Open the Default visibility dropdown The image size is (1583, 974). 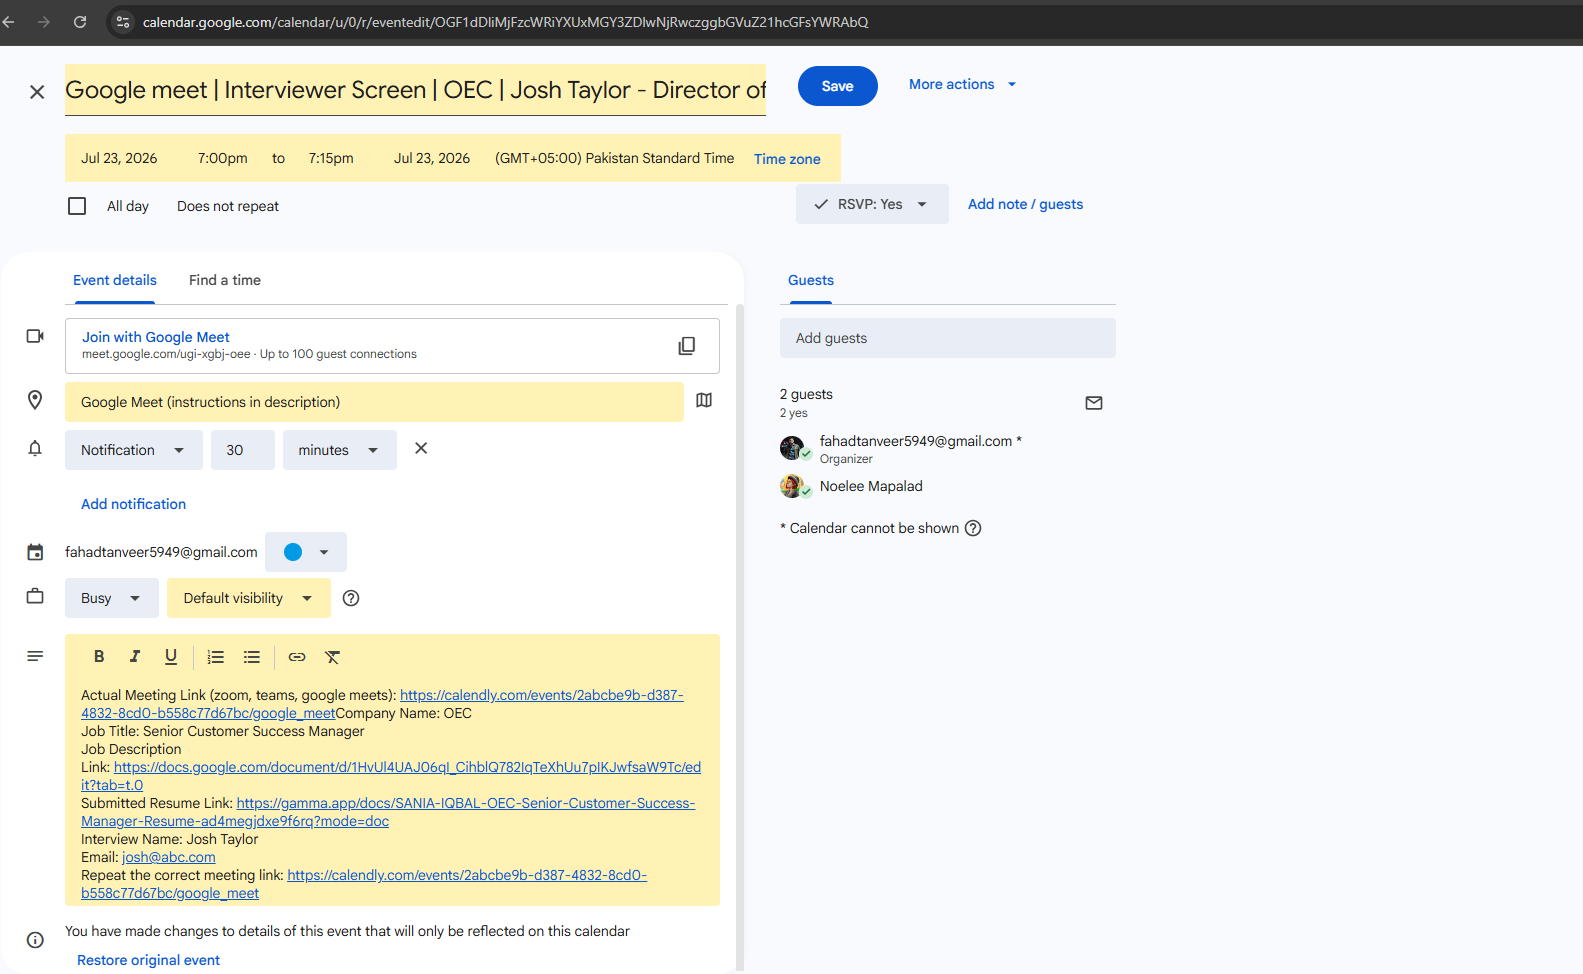249,598
